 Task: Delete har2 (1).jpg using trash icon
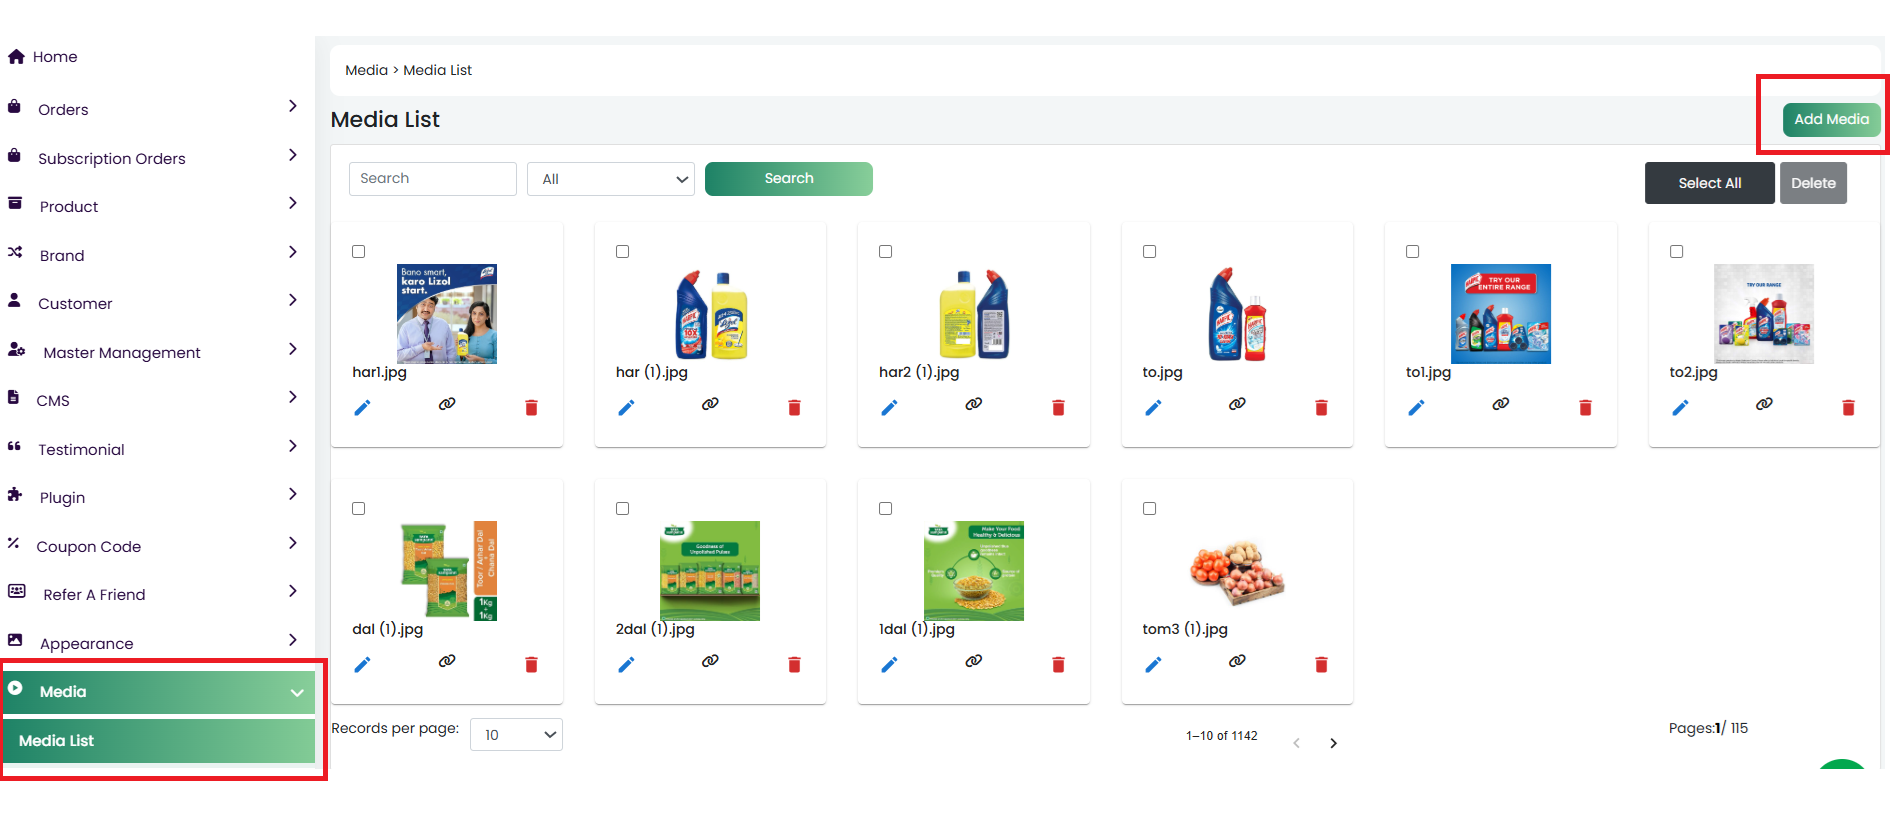click(x=1058, y=407)
